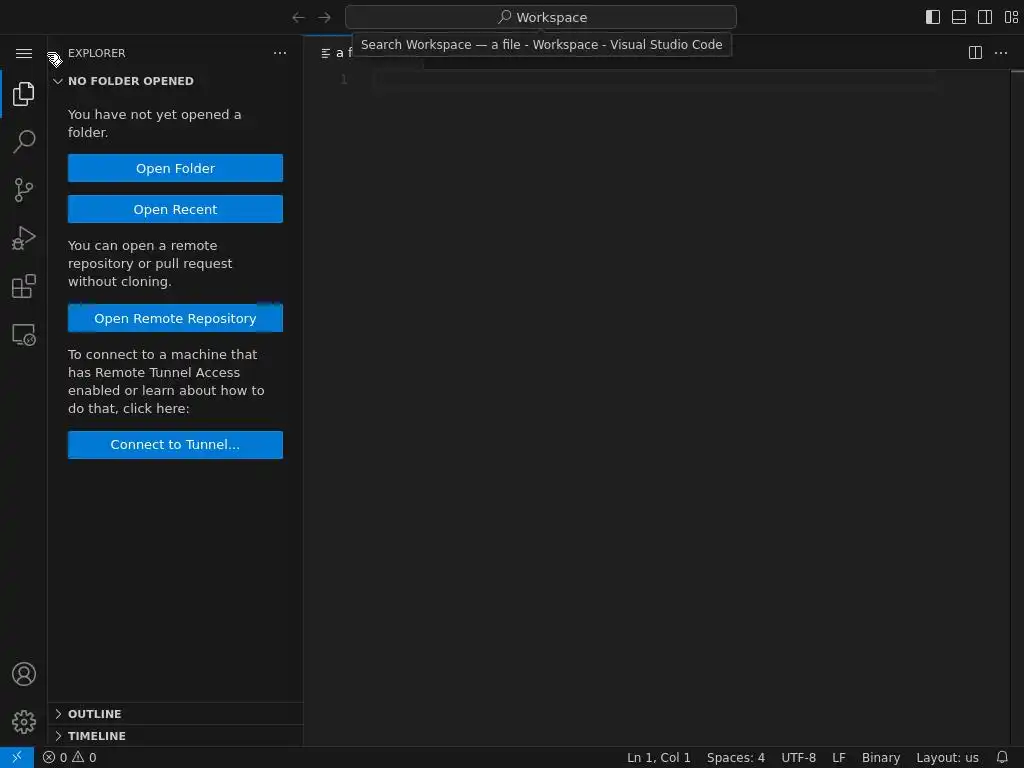Toggle the primary side bar

pos(933,18)
